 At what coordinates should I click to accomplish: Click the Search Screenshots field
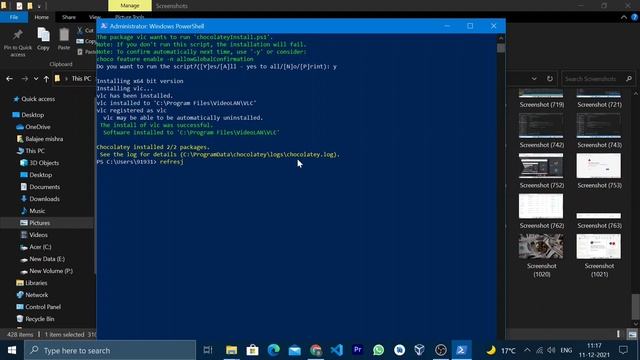[x=598, y=79]
